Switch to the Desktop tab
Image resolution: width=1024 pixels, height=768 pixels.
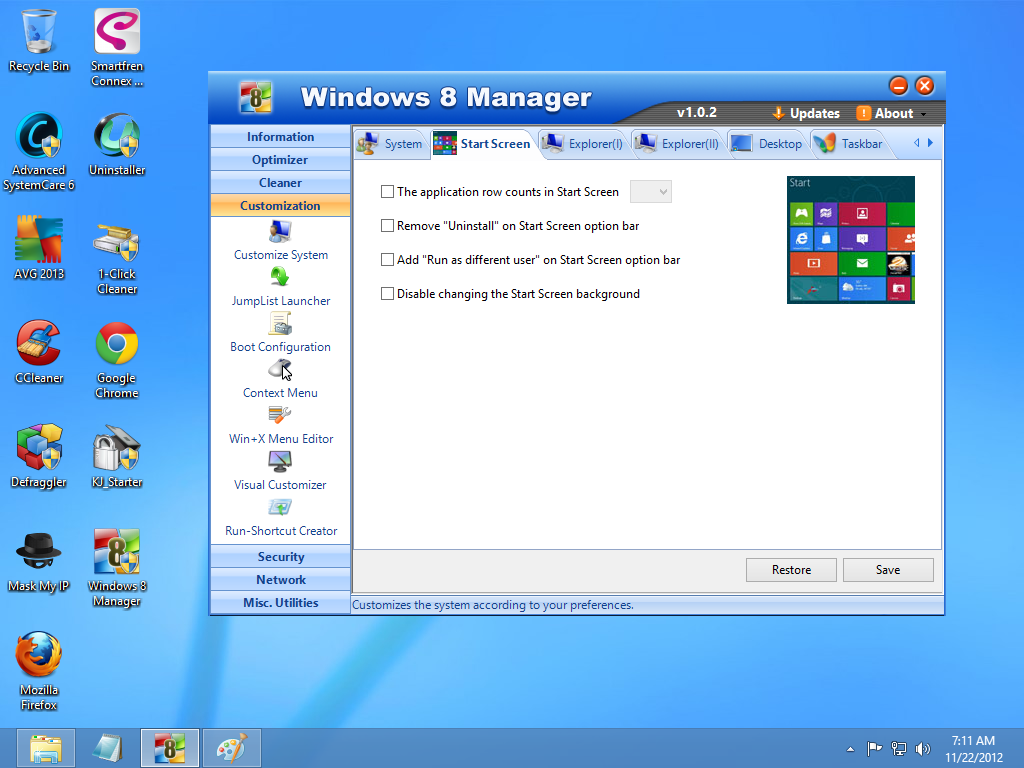[767, 144]
